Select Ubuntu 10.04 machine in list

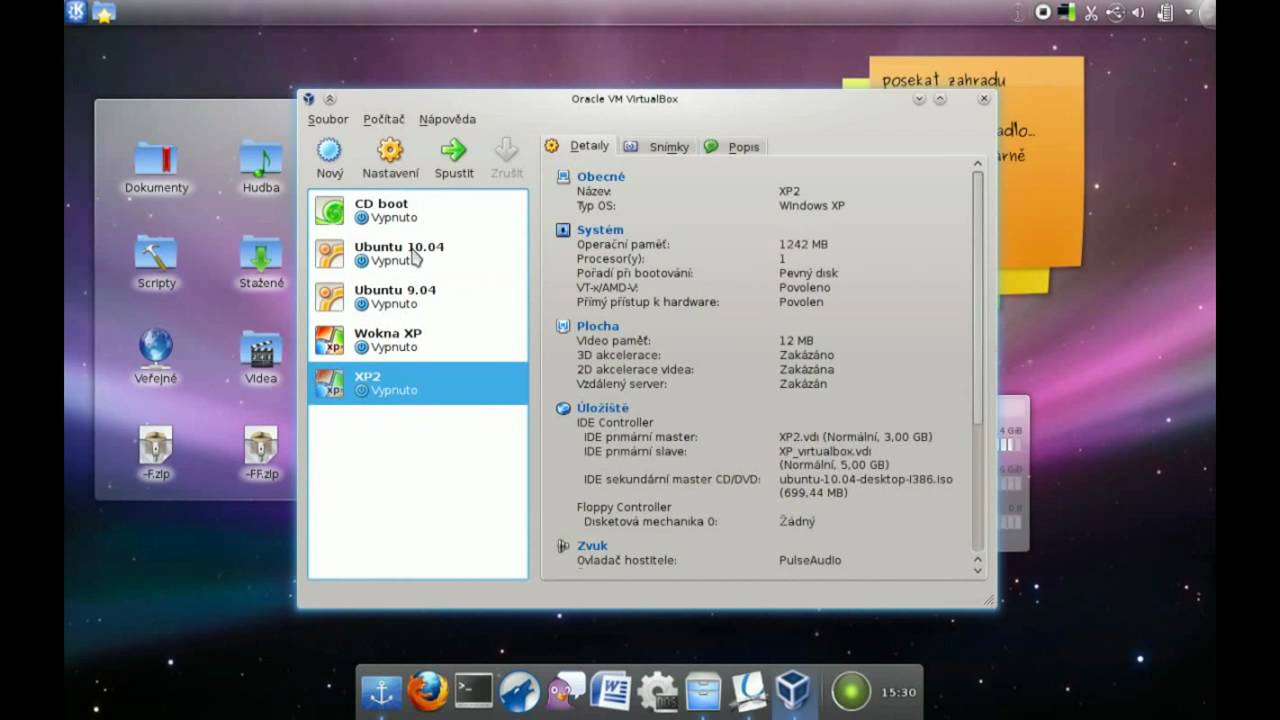pyautogui.click(x=418, y=253)
